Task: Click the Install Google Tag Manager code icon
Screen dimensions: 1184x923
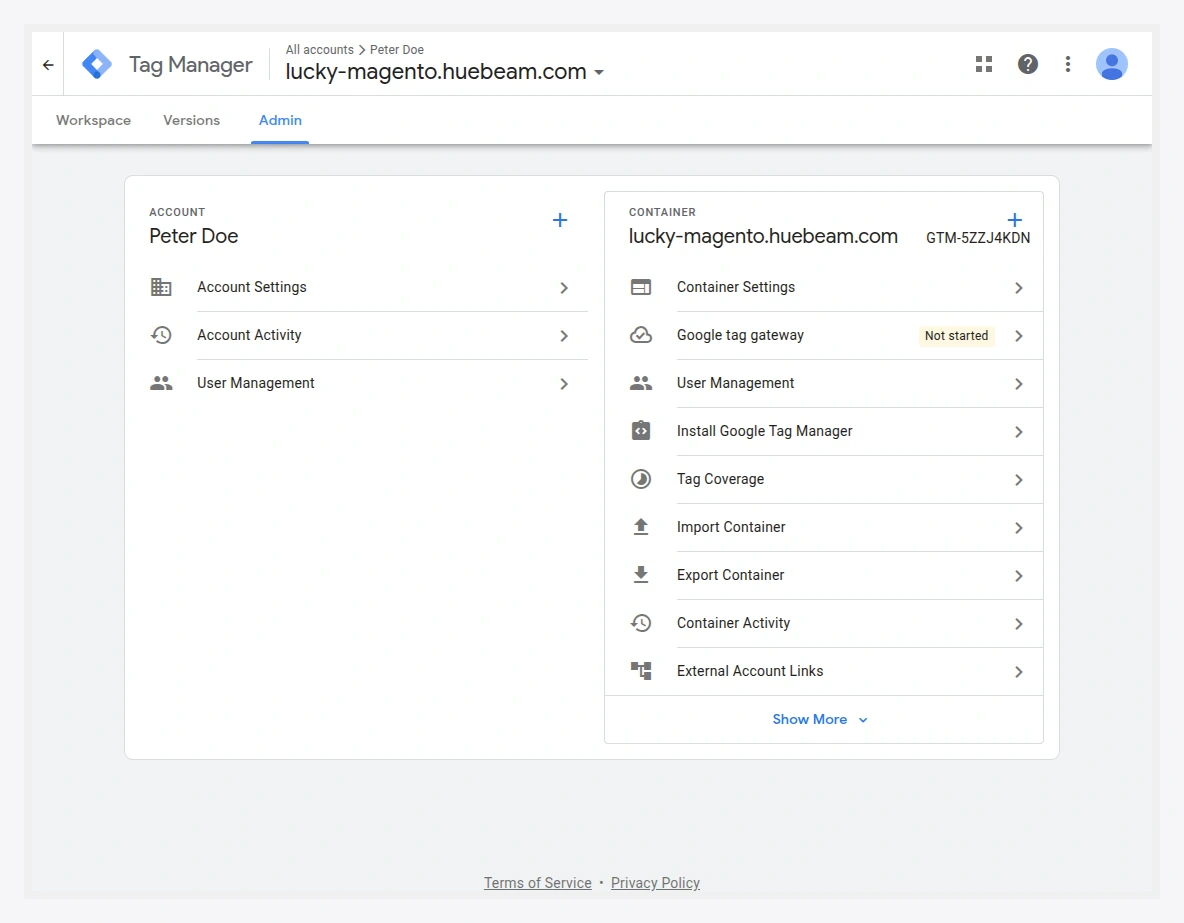Action: 640,431
